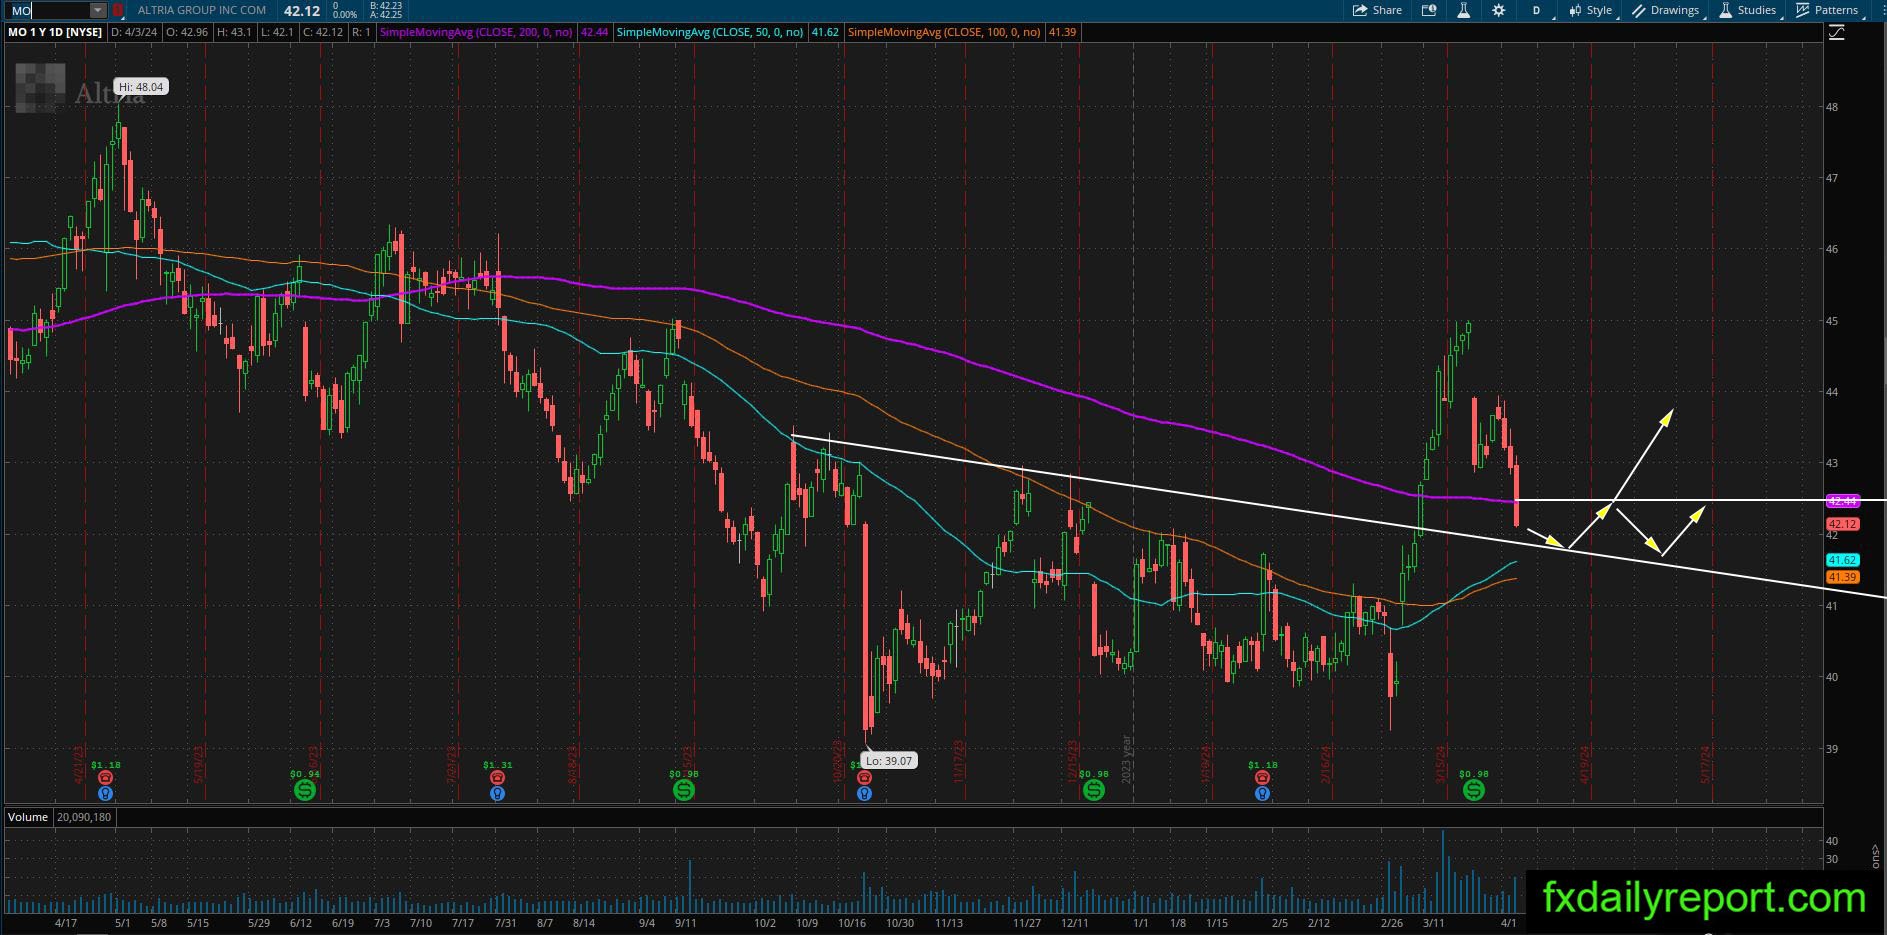The image size is (1887, 935).
Task: Click the dividend icon near the 3/15/24 line
Action: 1474,790
